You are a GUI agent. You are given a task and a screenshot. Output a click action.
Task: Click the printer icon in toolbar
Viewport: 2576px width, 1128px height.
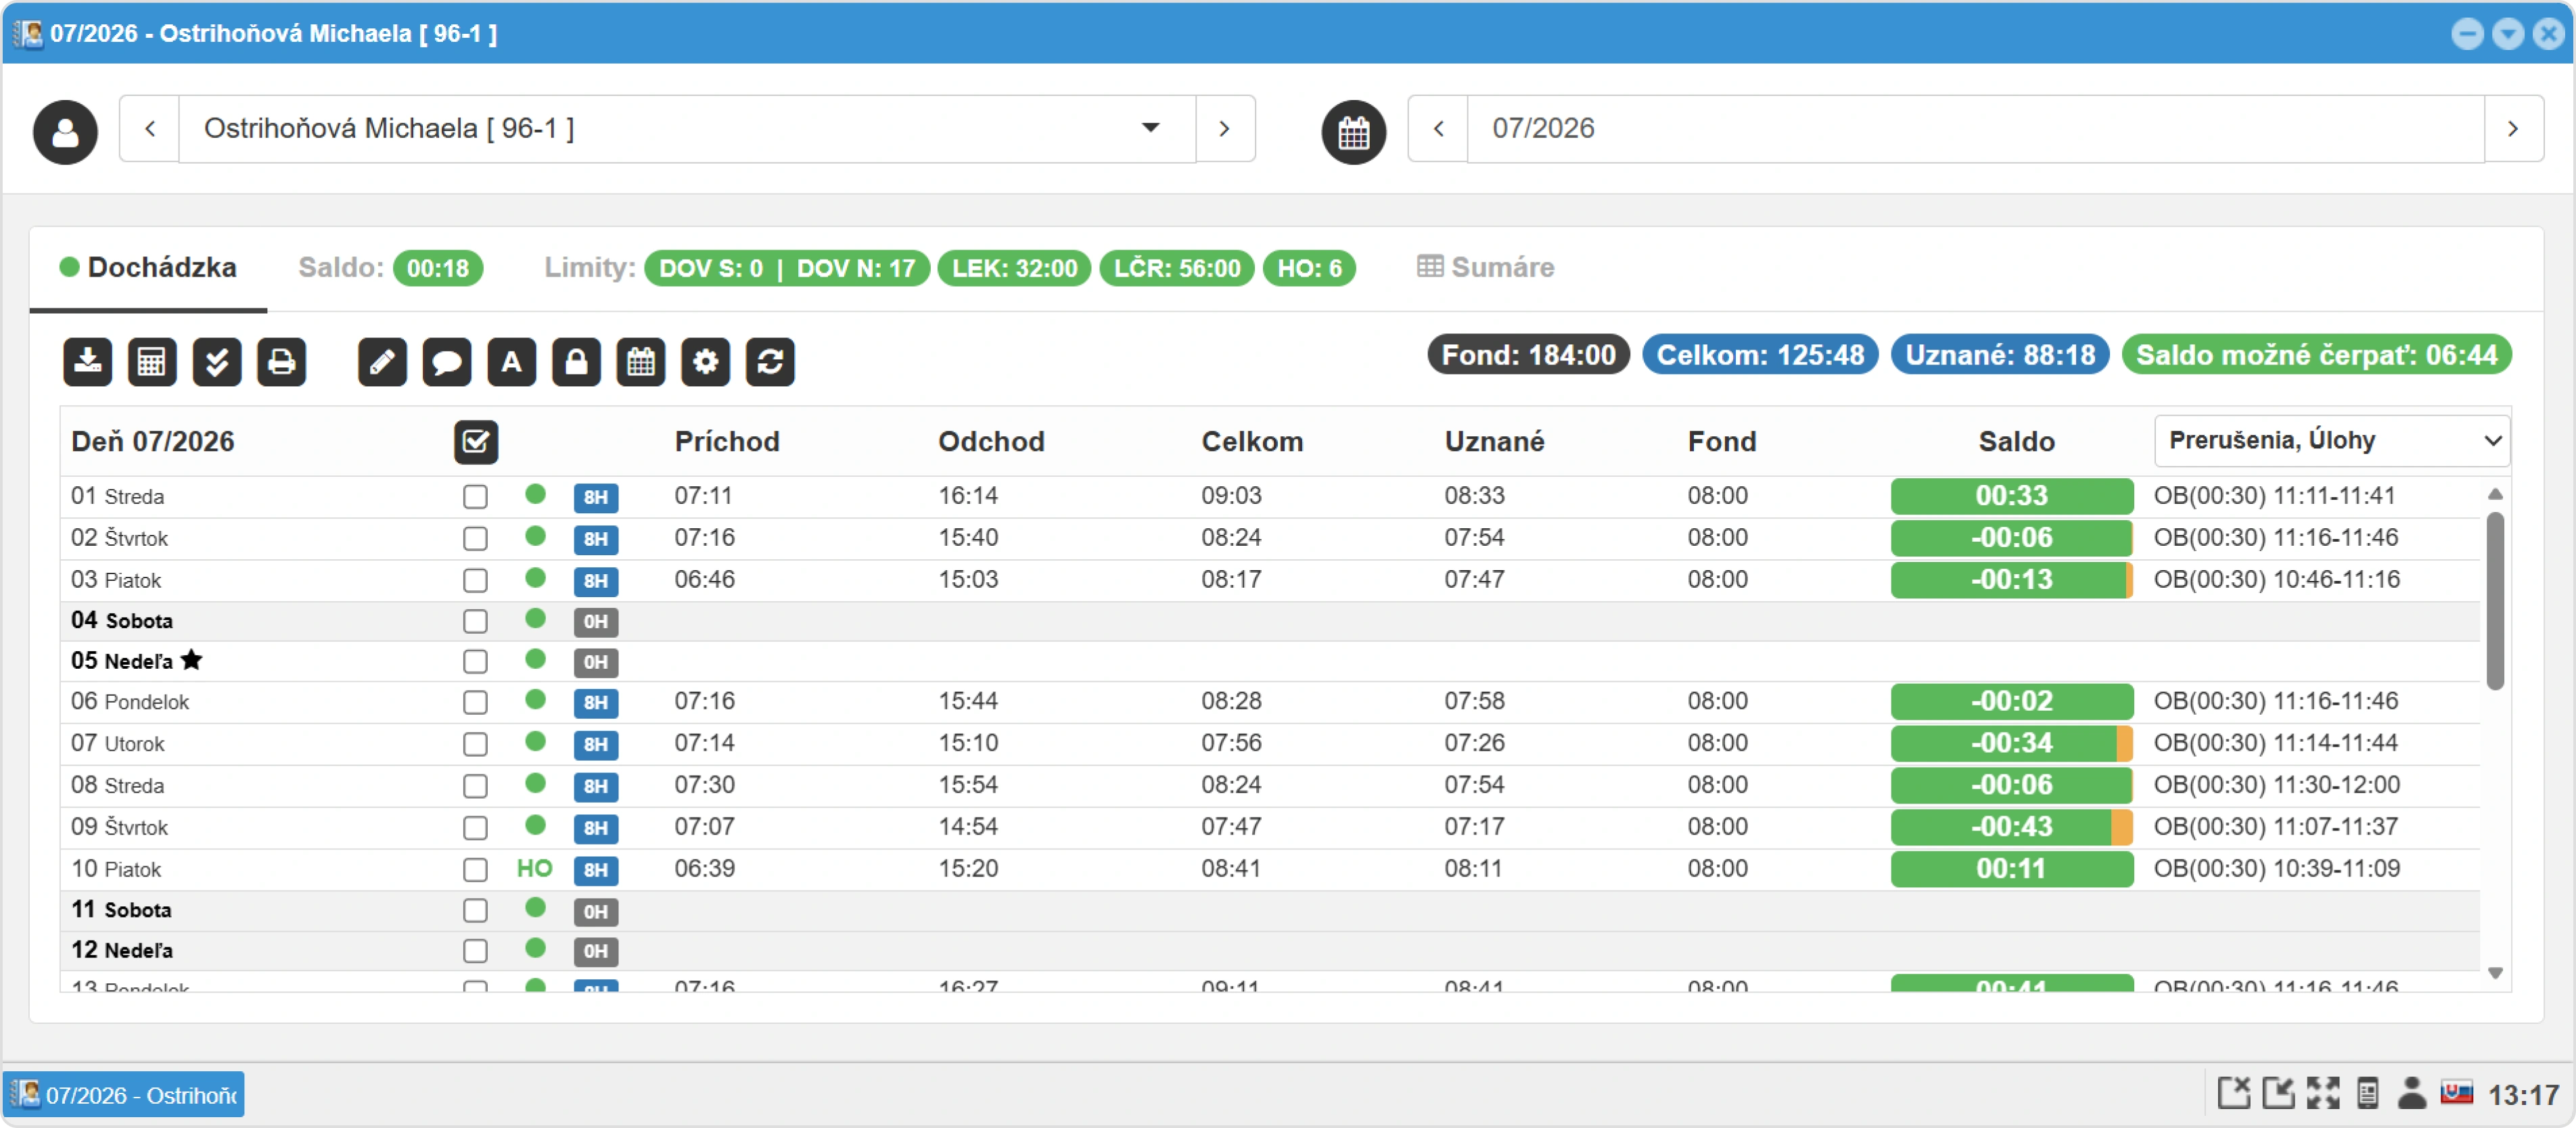click(x=282, y=361)
